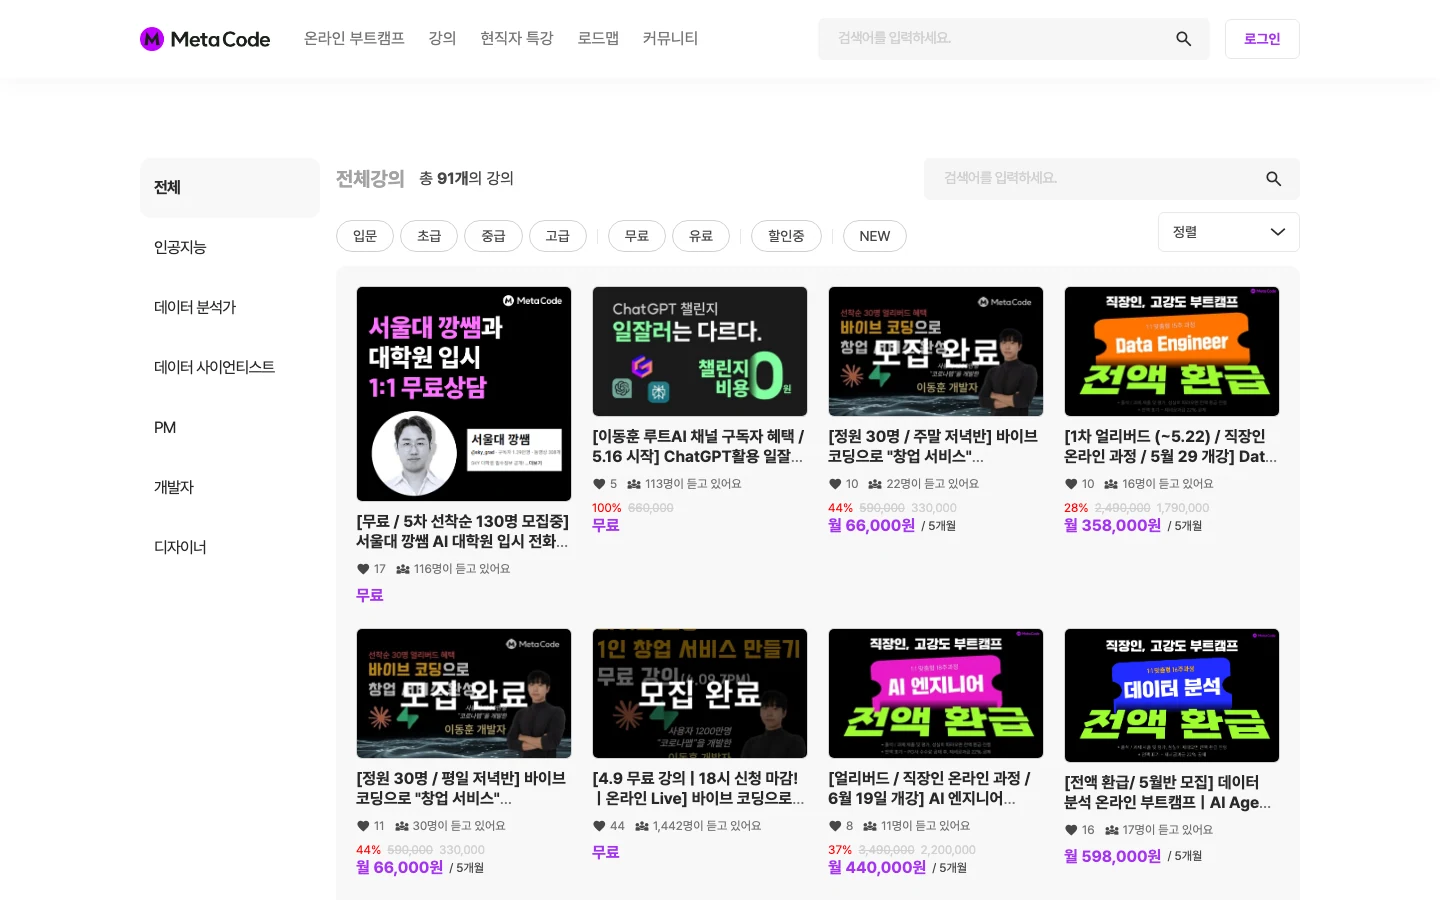Toggle the 할인중 filter chip
This screenshot has height=900, width=1440.
click(786, 236)
